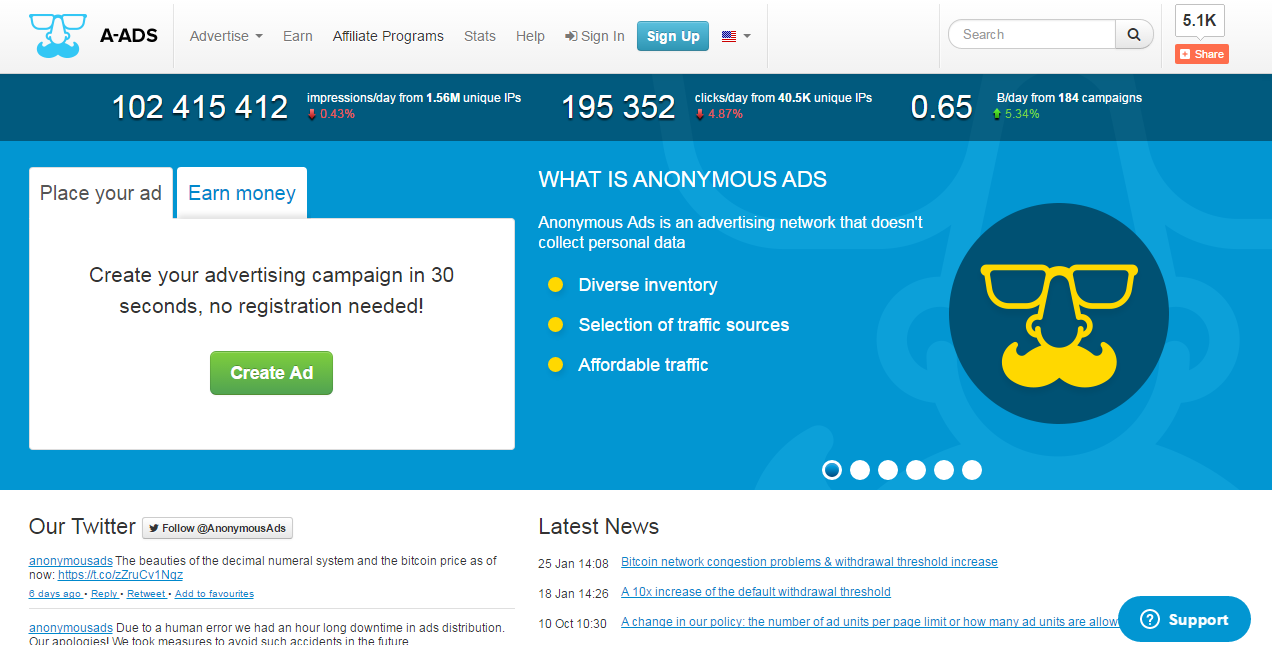Select the fifth carousel dot
Screen dimensions: 1272x645
(944, 470)
